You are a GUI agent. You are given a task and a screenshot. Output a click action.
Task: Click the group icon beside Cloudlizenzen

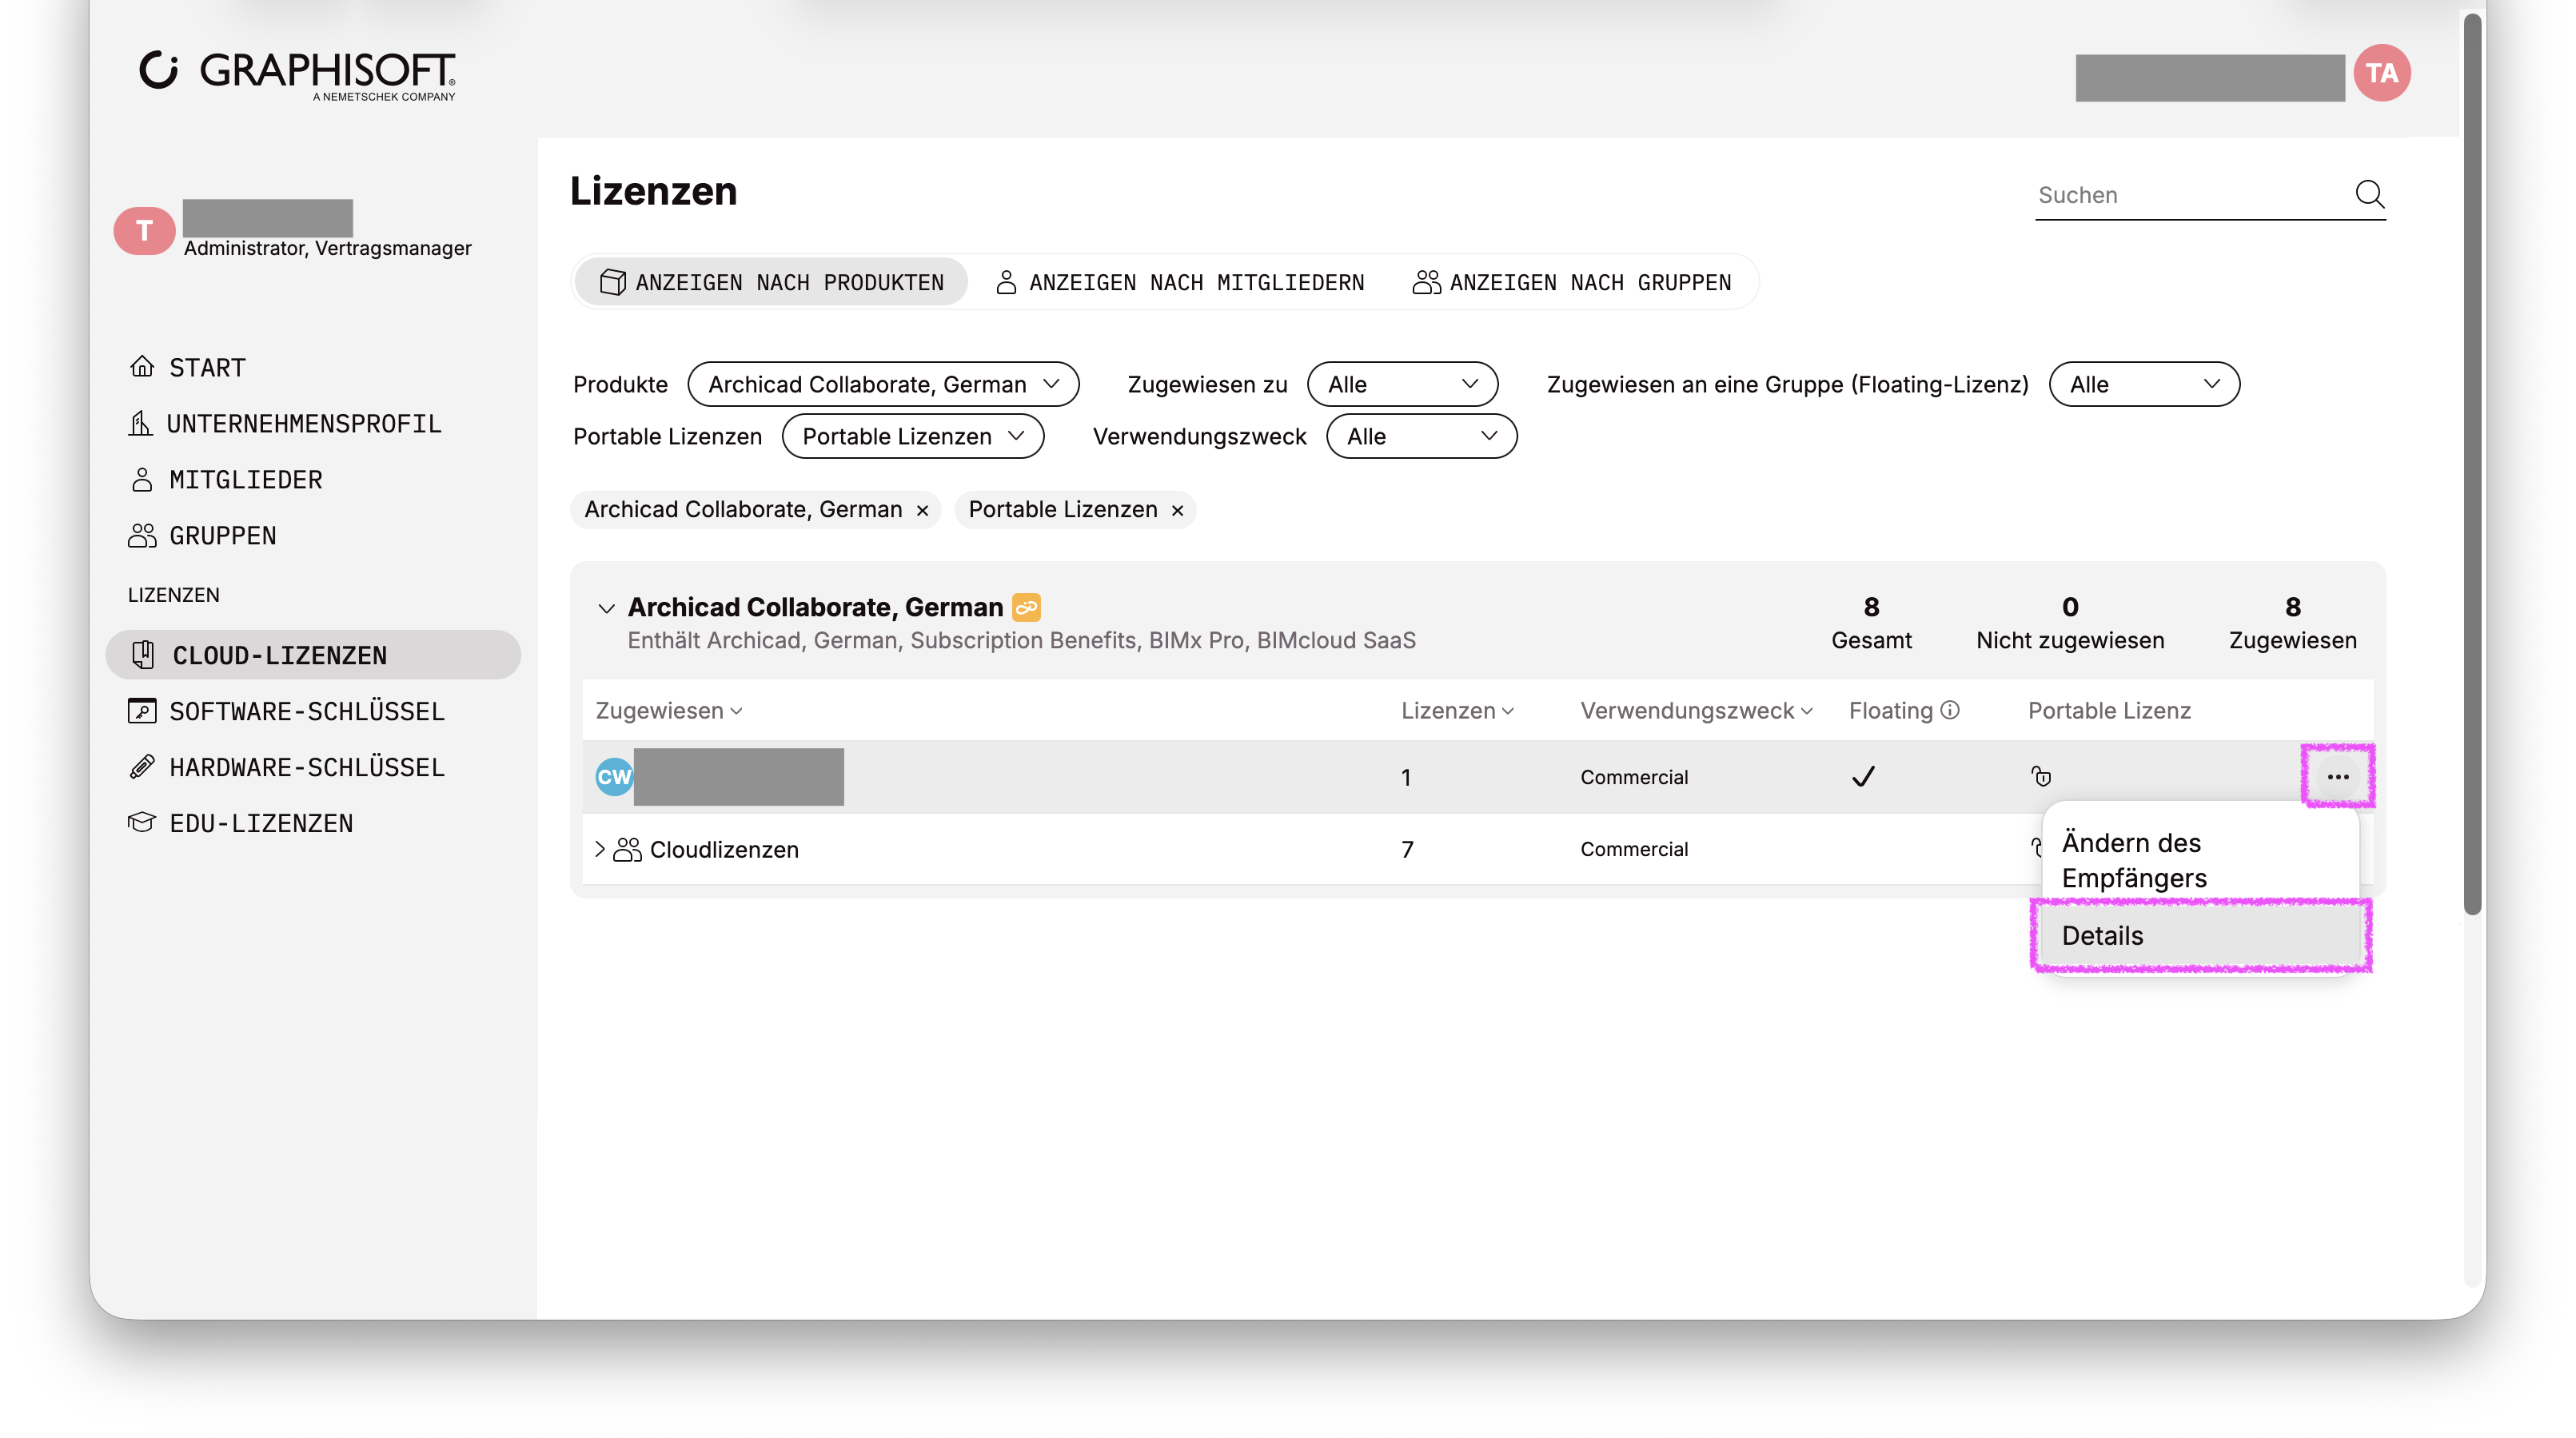[627, 849]
